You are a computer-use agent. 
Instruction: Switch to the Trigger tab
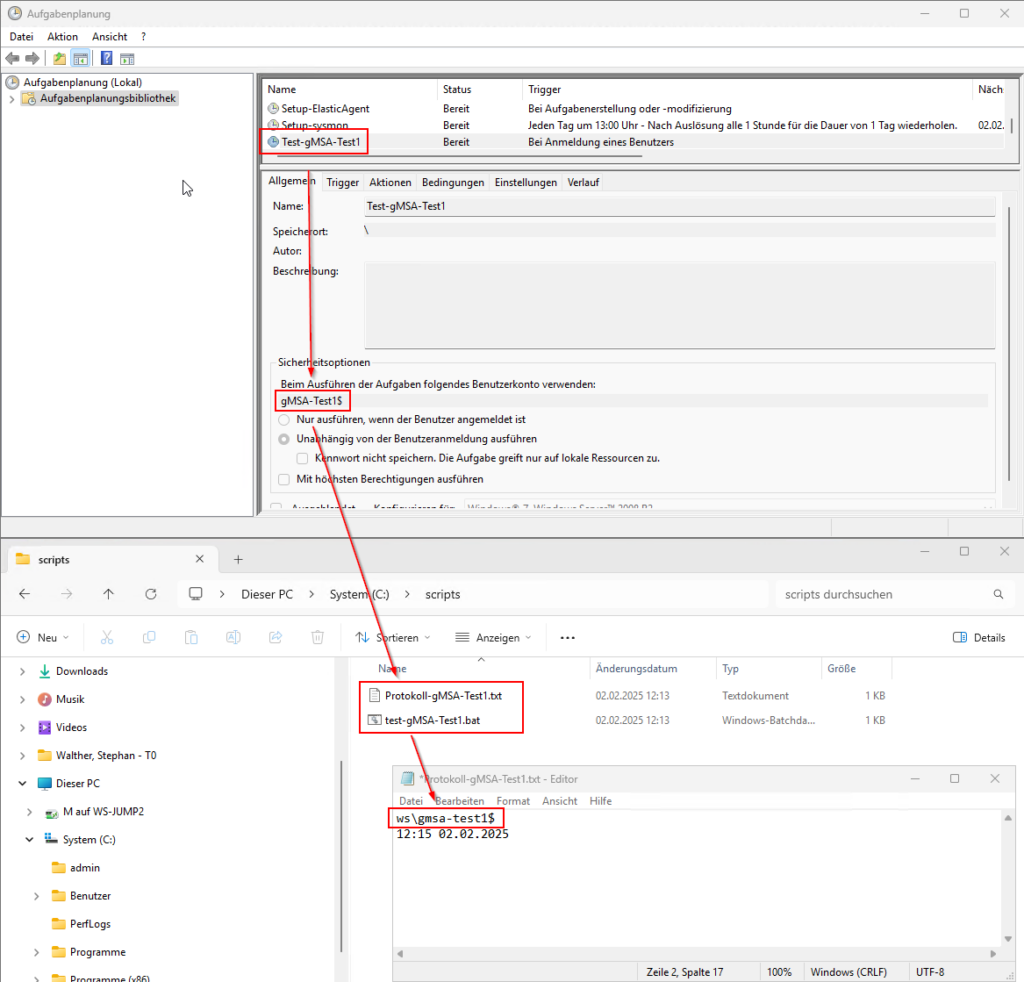click(342, 182)
